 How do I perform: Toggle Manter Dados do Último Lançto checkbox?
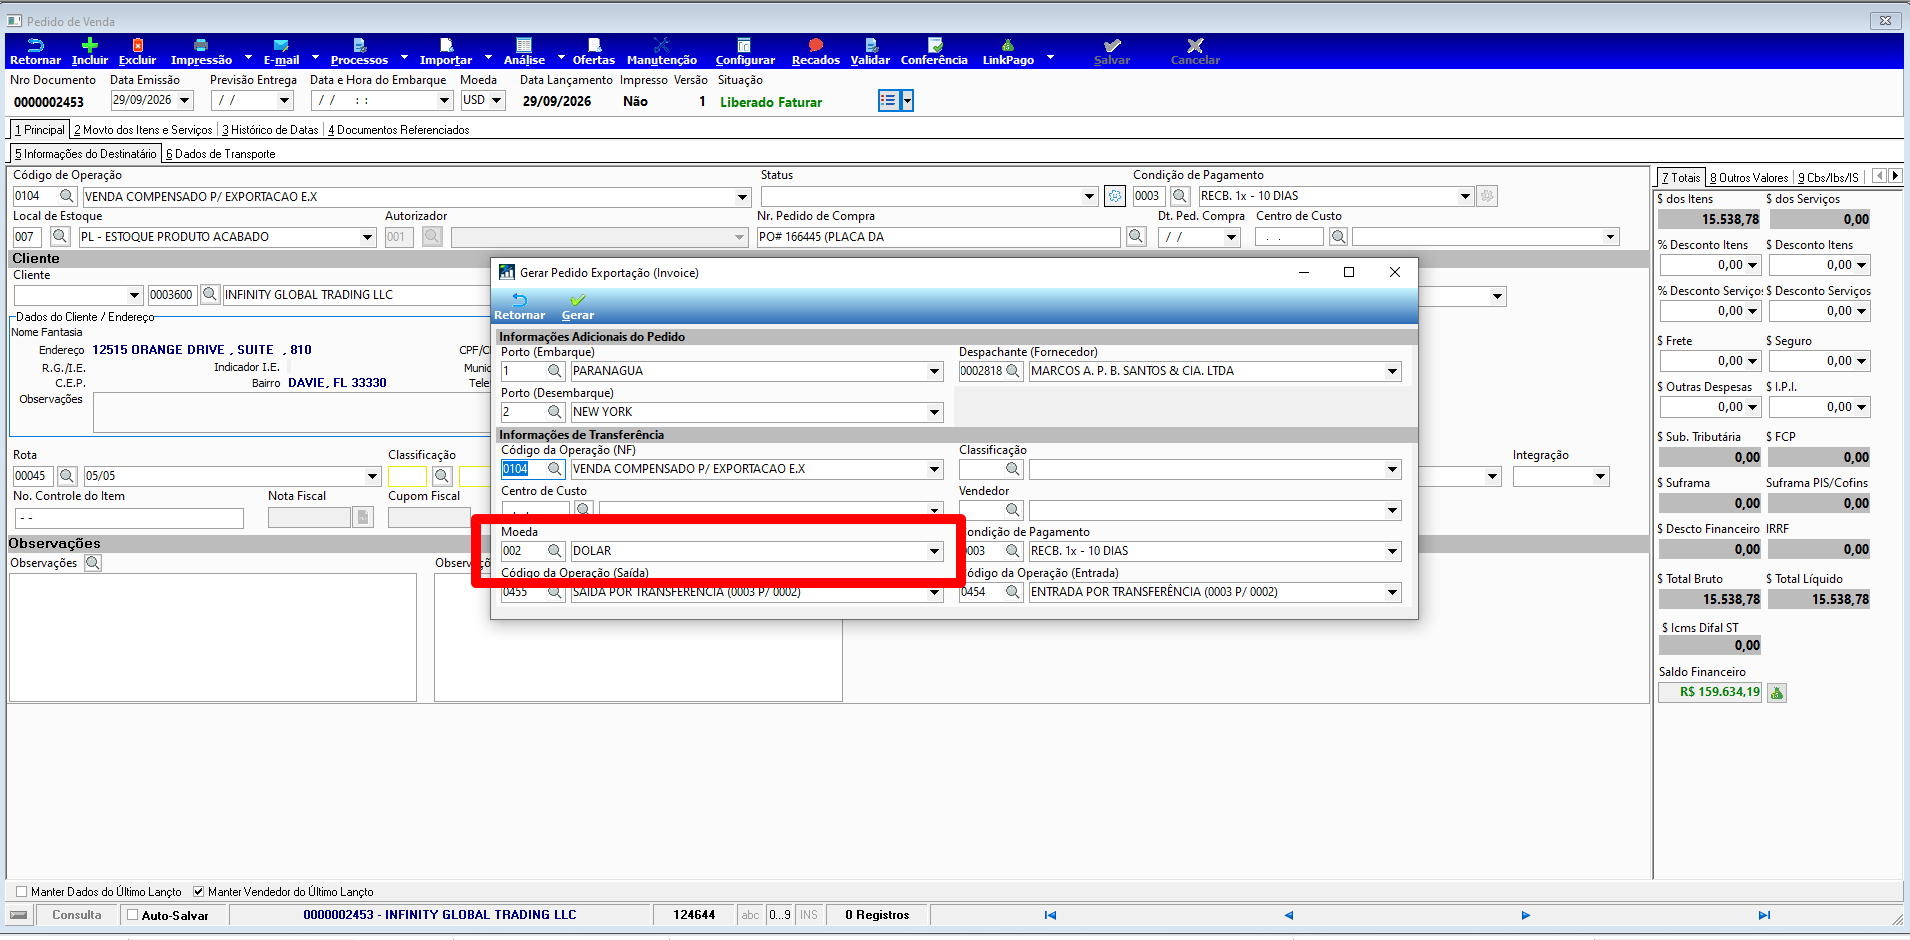point(22,891)
